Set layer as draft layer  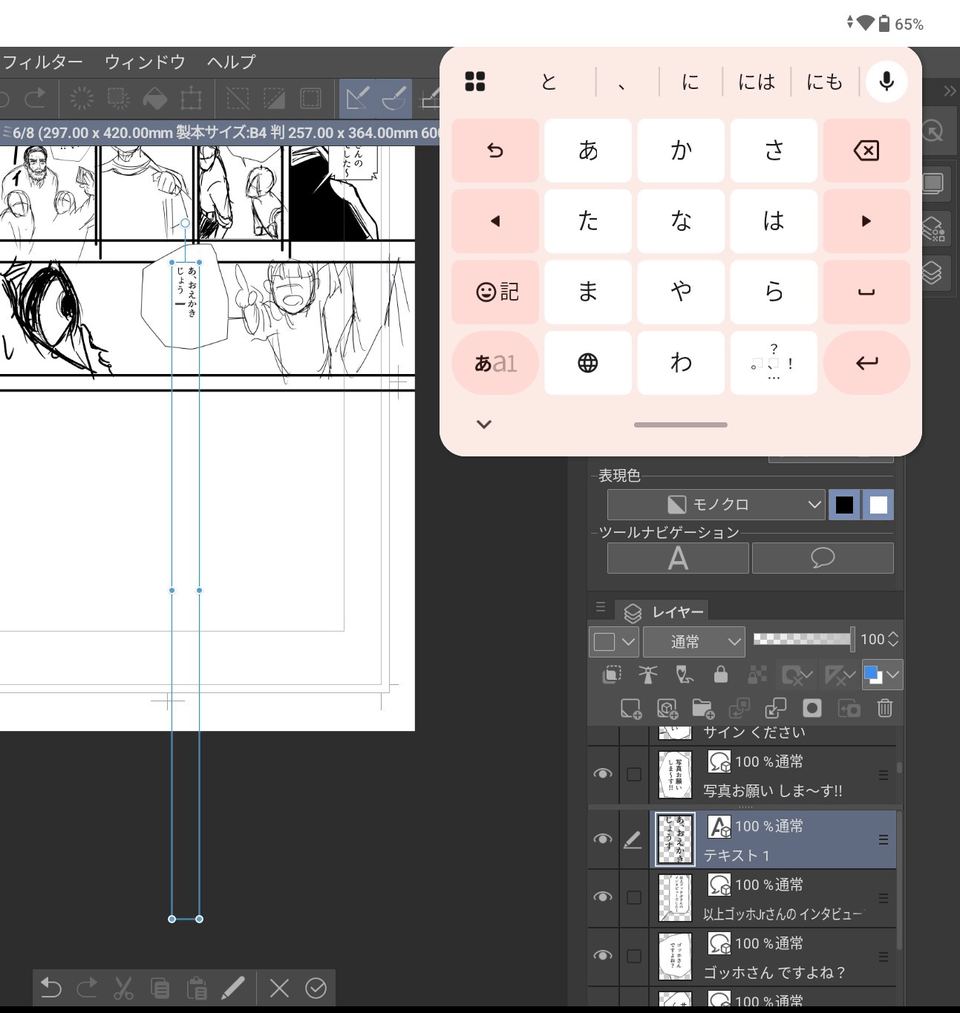[x=684, y=675]
